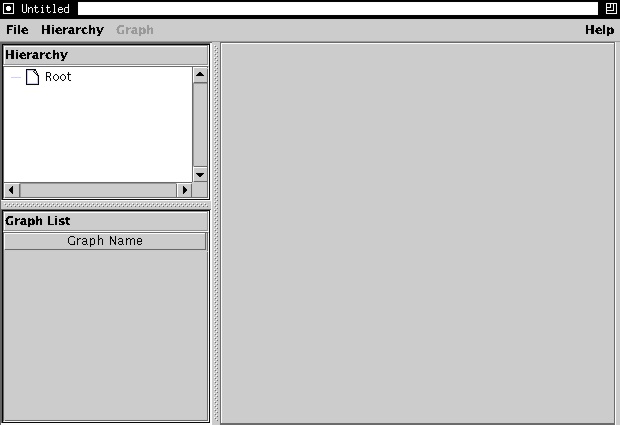Click divider between Hierarchy and Graph List
The width and height of the screenshot is (620, 425).
pyautogui.click(x=106, y=205)
